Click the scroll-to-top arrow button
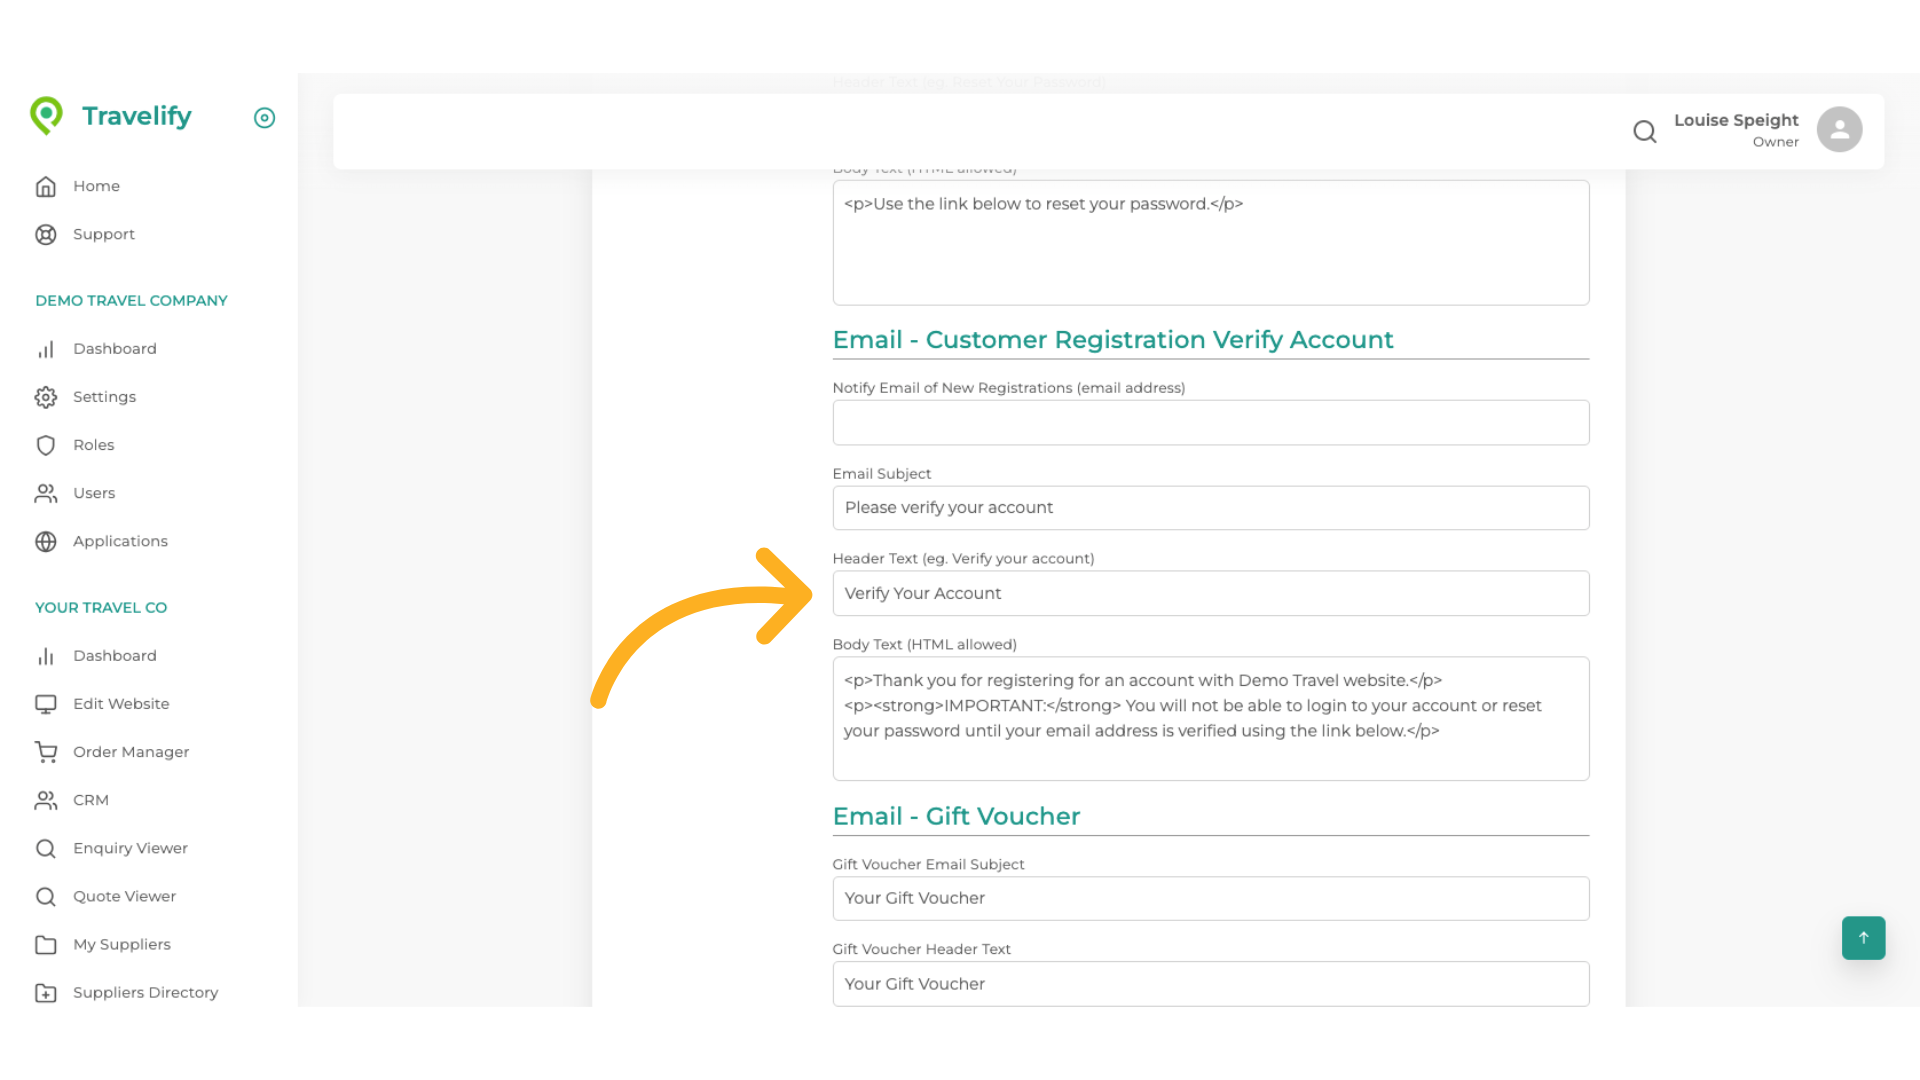Image resolution: width=1920 pixels, height=1080 pixels. [1862, 937]
